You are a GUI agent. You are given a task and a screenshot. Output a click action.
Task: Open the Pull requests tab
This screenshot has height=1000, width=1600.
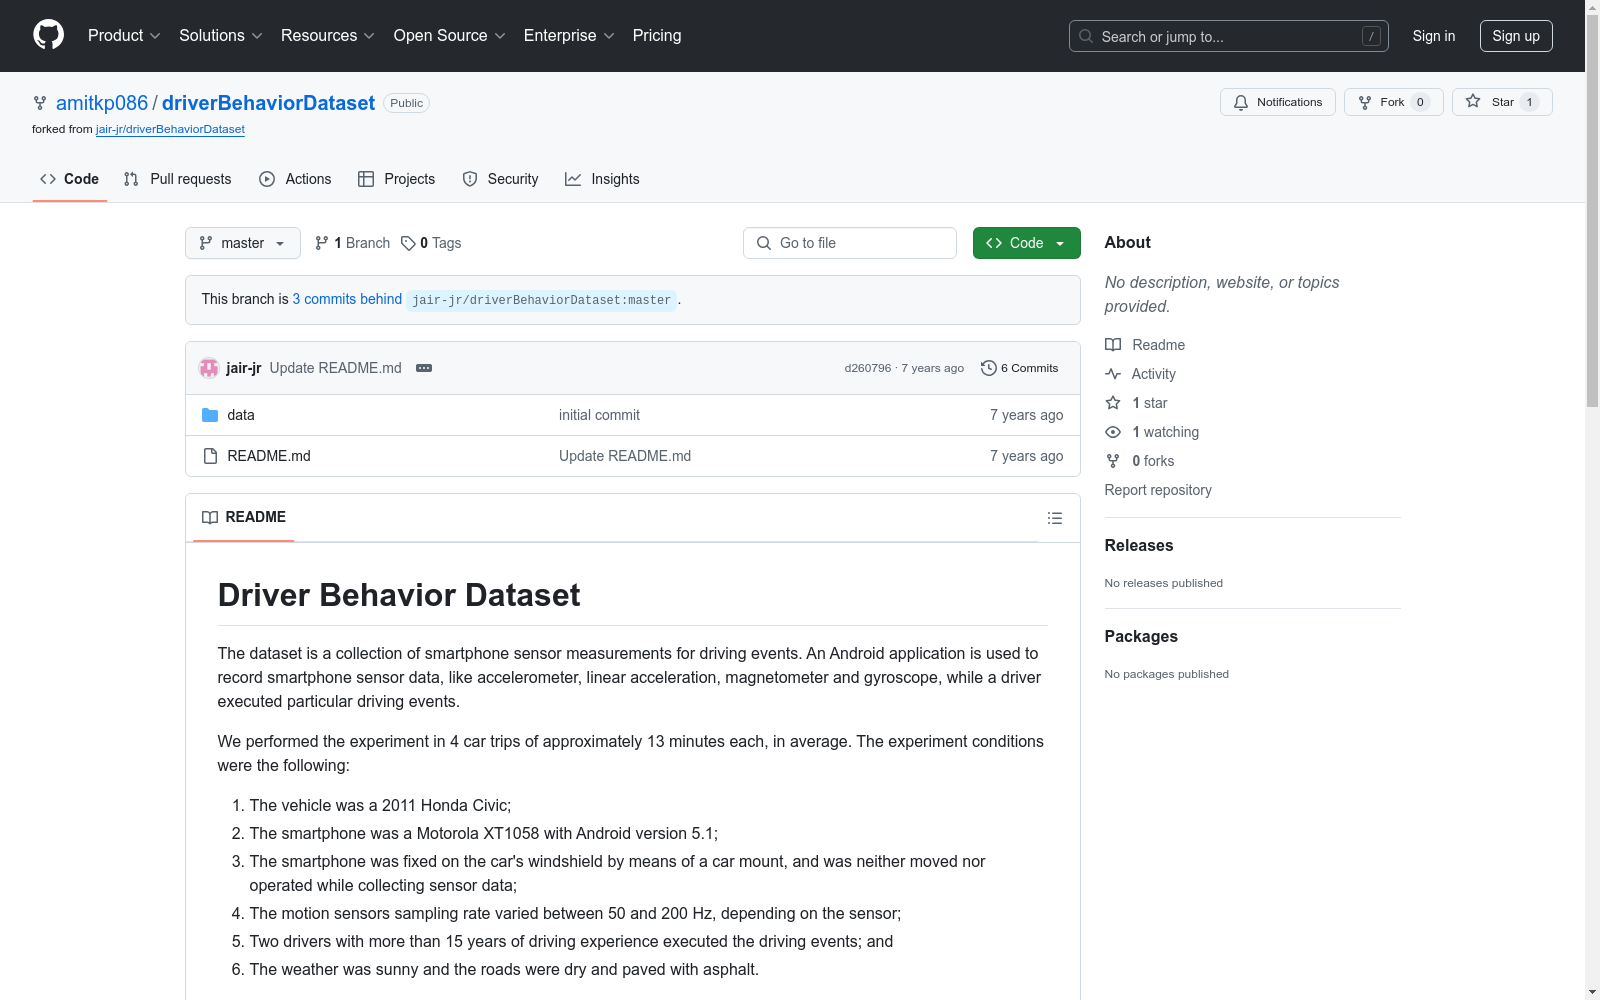click(x=178, y=179)
